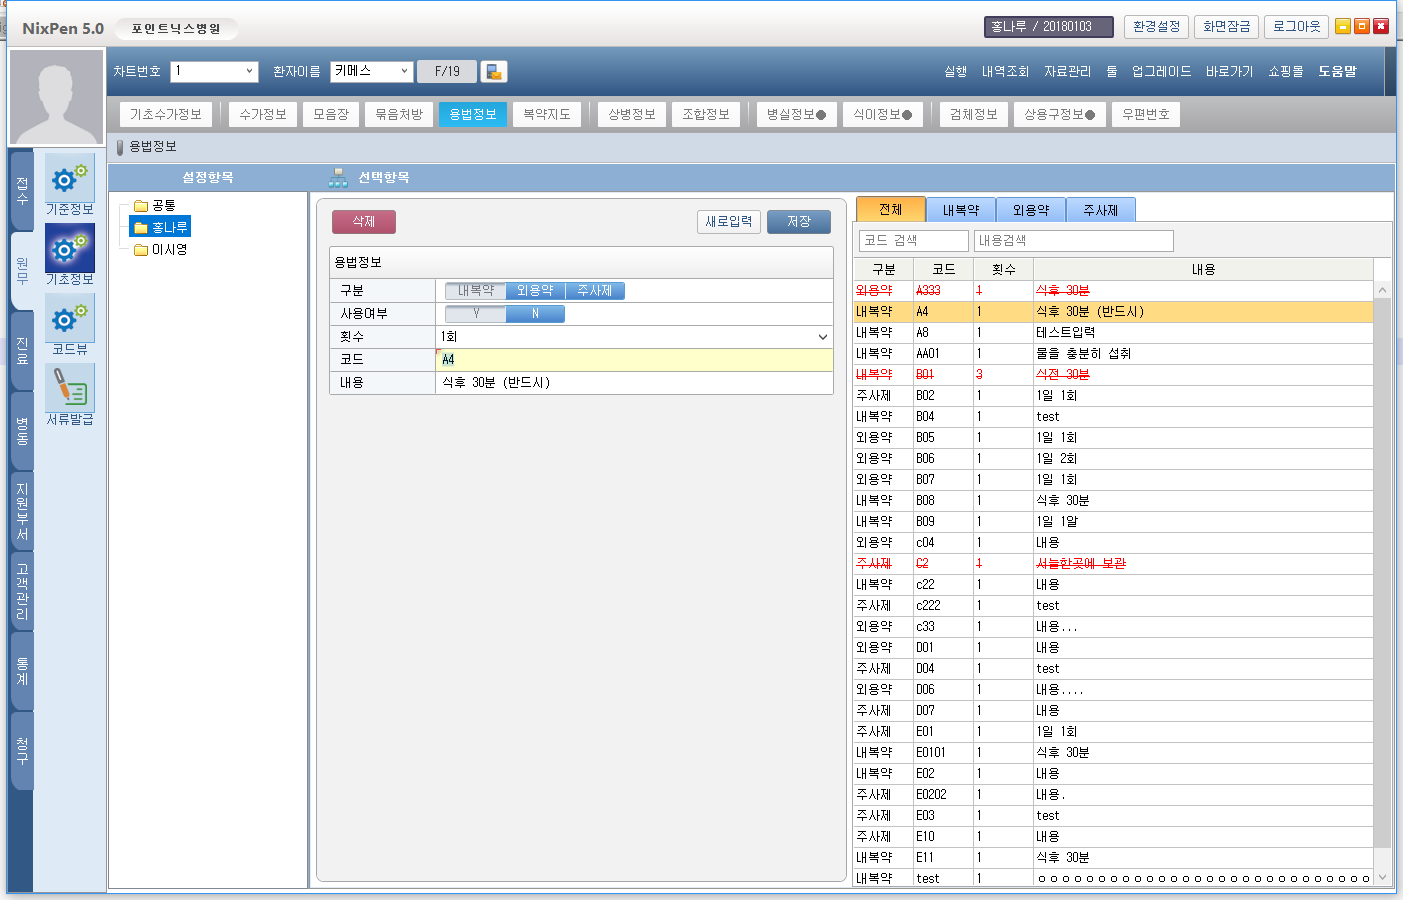
Task: Open the 환자이름 dropdown
Action: coord(404,72)
